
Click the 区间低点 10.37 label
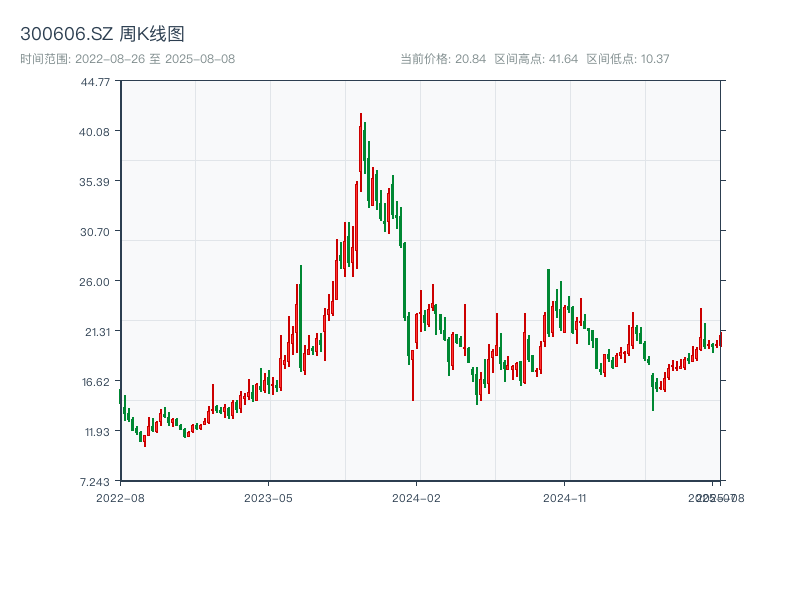tap(627, 59)
